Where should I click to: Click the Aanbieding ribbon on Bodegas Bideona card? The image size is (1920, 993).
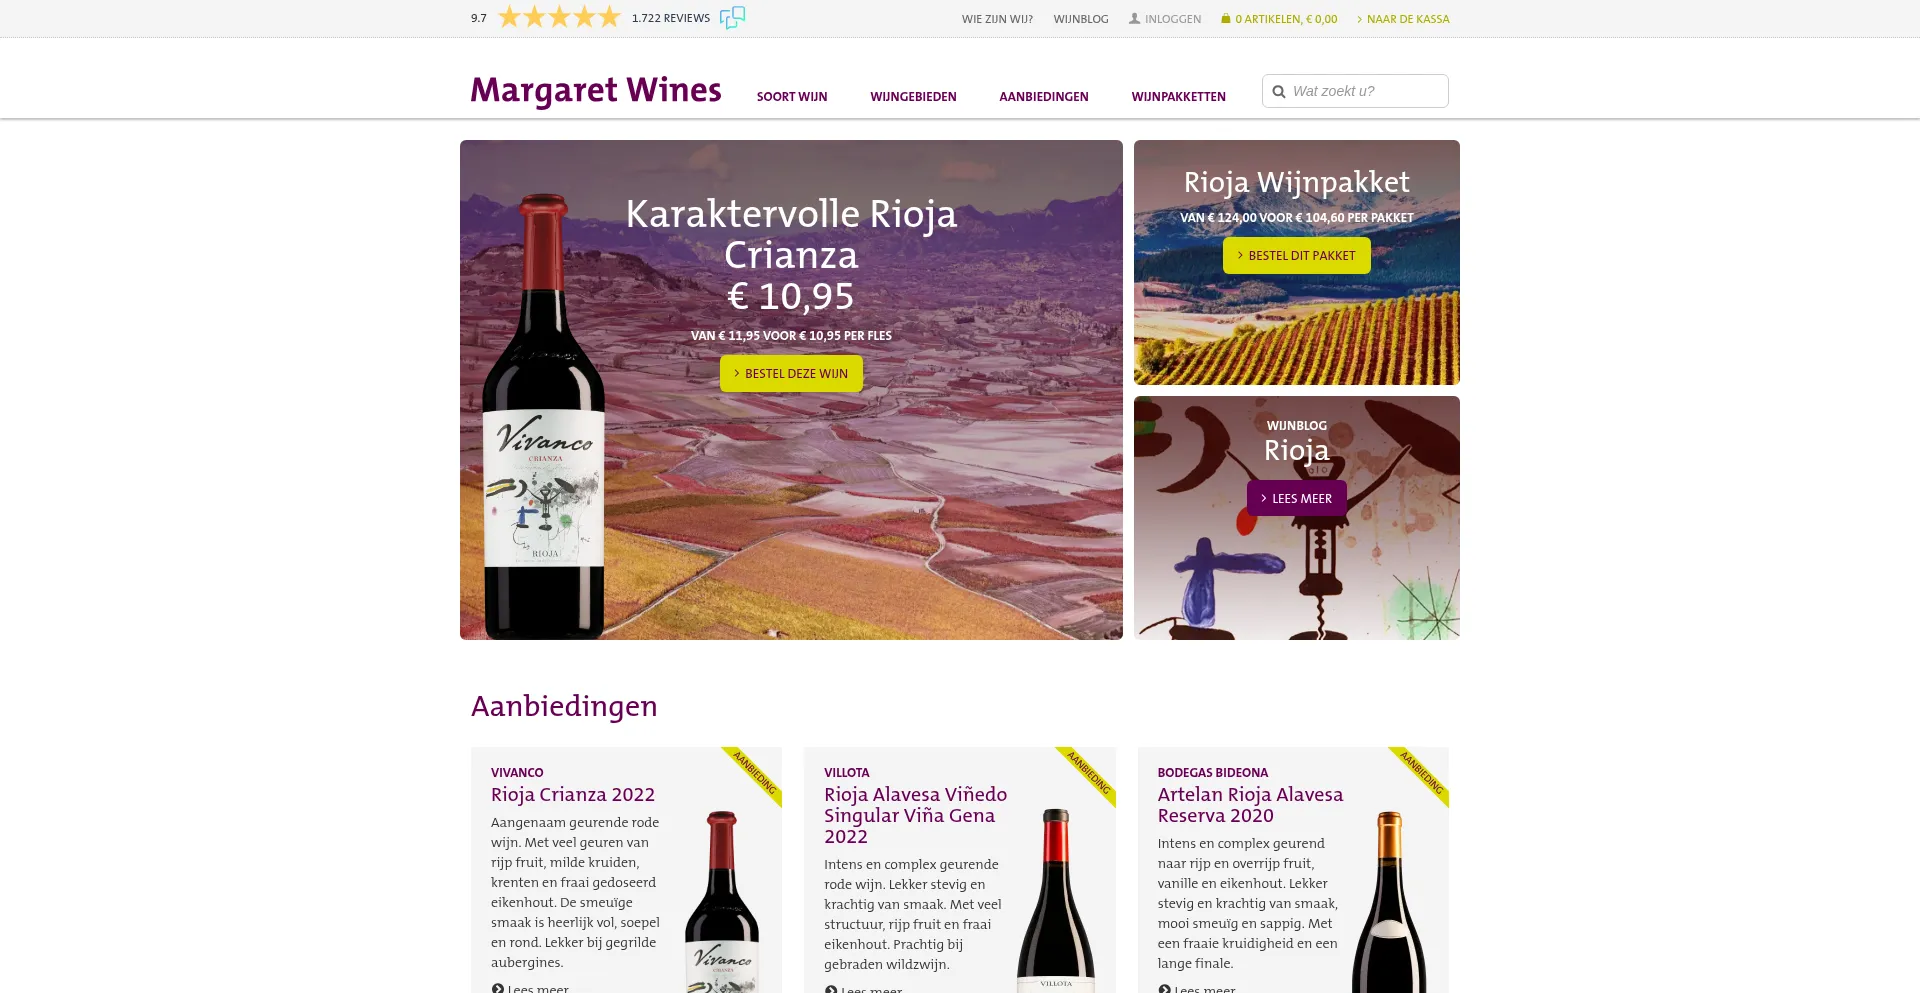(x=1421, y=774)
